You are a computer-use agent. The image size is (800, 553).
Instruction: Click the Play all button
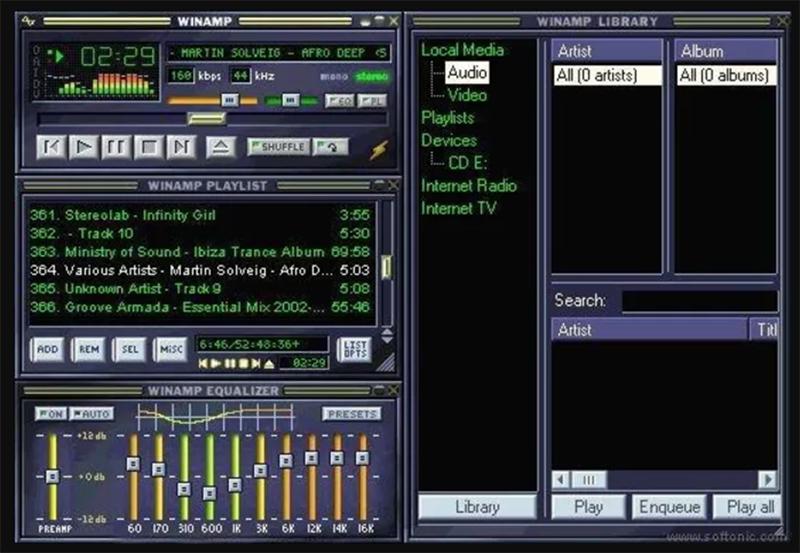(x=747, y=507)
